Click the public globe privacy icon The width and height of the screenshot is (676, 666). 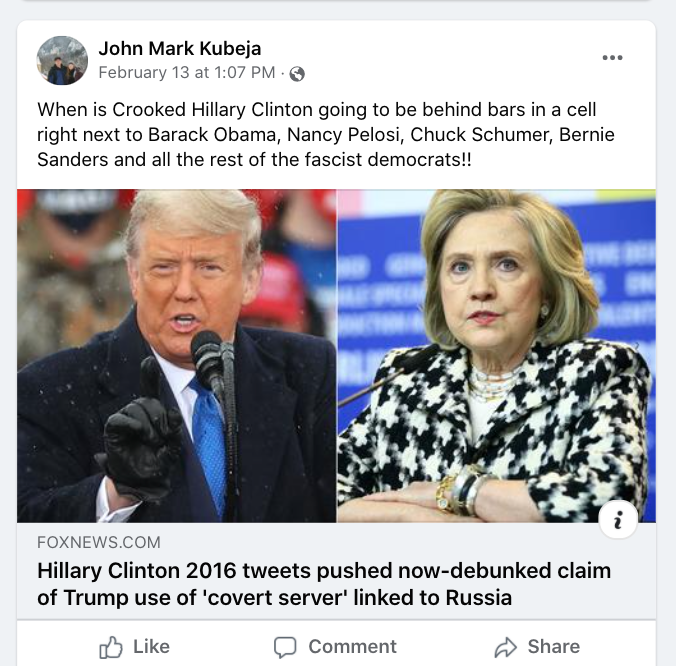297,74
